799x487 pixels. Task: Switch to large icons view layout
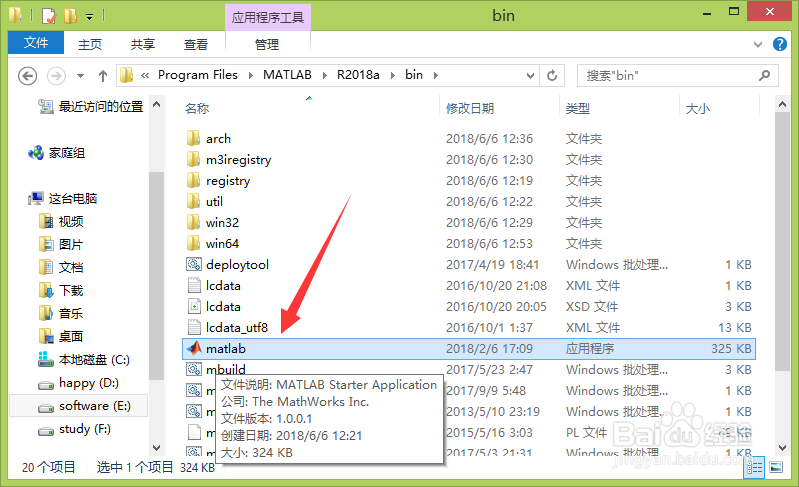[x=776, y=467]
